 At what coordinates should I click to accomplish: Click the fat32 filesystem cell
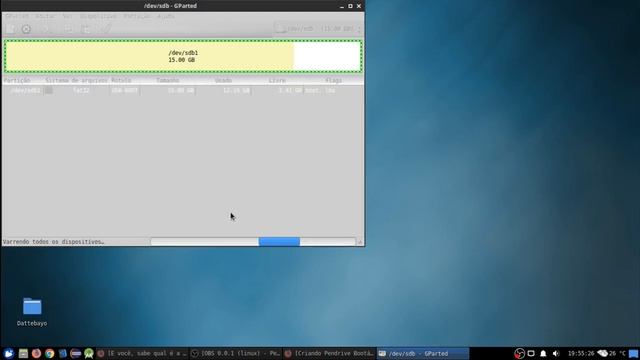81,90
